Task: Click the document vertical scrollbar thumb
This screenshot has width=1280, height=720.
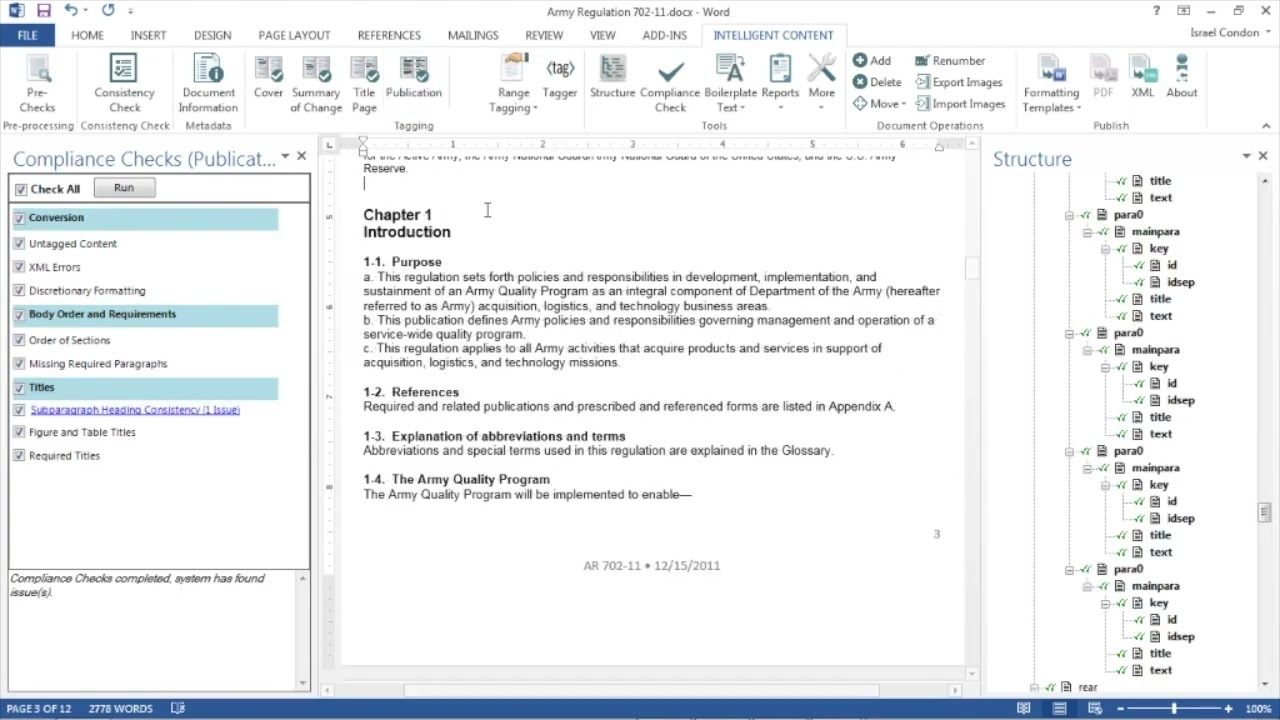Action: click(x=970, y=268)
